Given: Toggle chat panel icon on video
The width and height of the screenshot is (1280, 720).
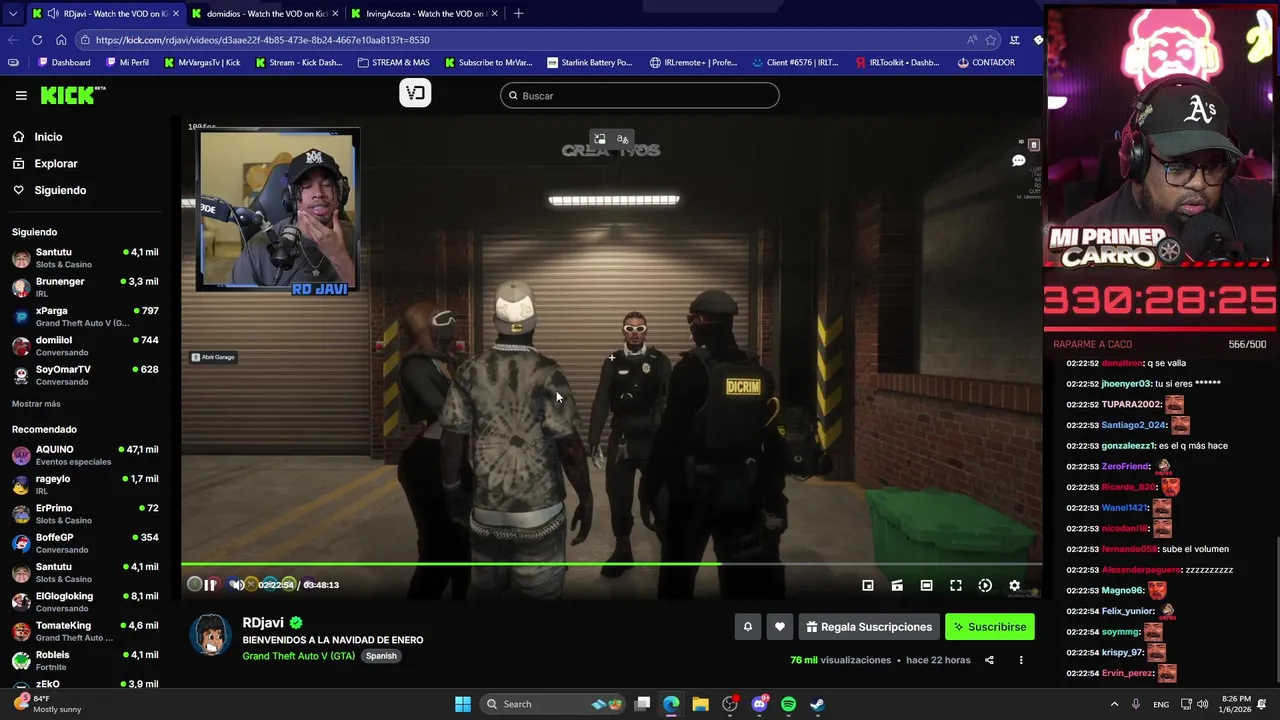Looking at the screenshot, I should click(x=1018, y=161).
